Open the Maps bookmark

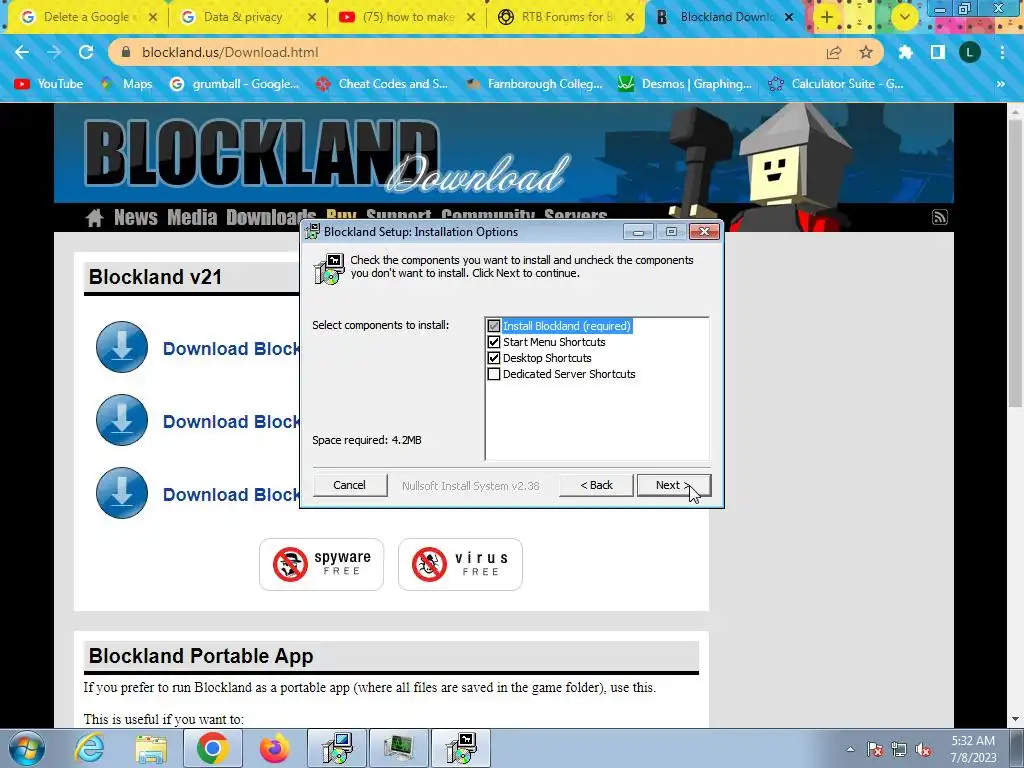click(x=127, y=84)
